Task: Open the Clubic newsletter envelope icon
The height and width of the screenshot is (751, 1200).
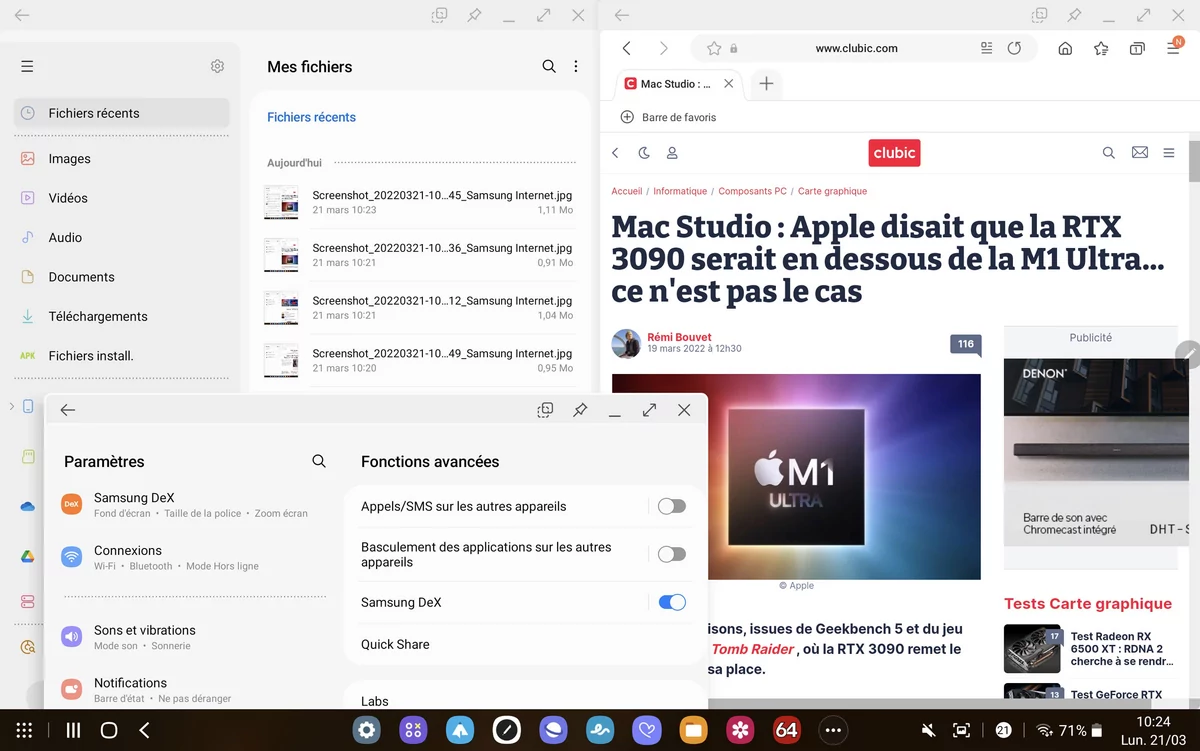Action: pos(1139,153)
